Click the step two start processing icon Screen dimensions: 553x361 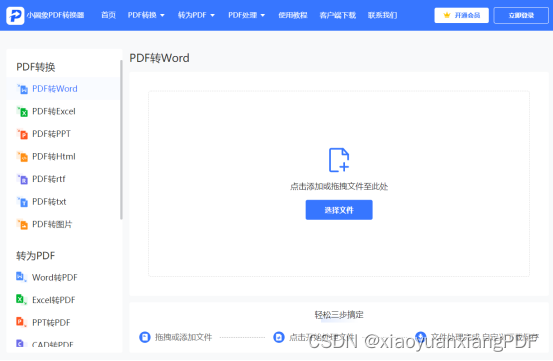(279, 337)
